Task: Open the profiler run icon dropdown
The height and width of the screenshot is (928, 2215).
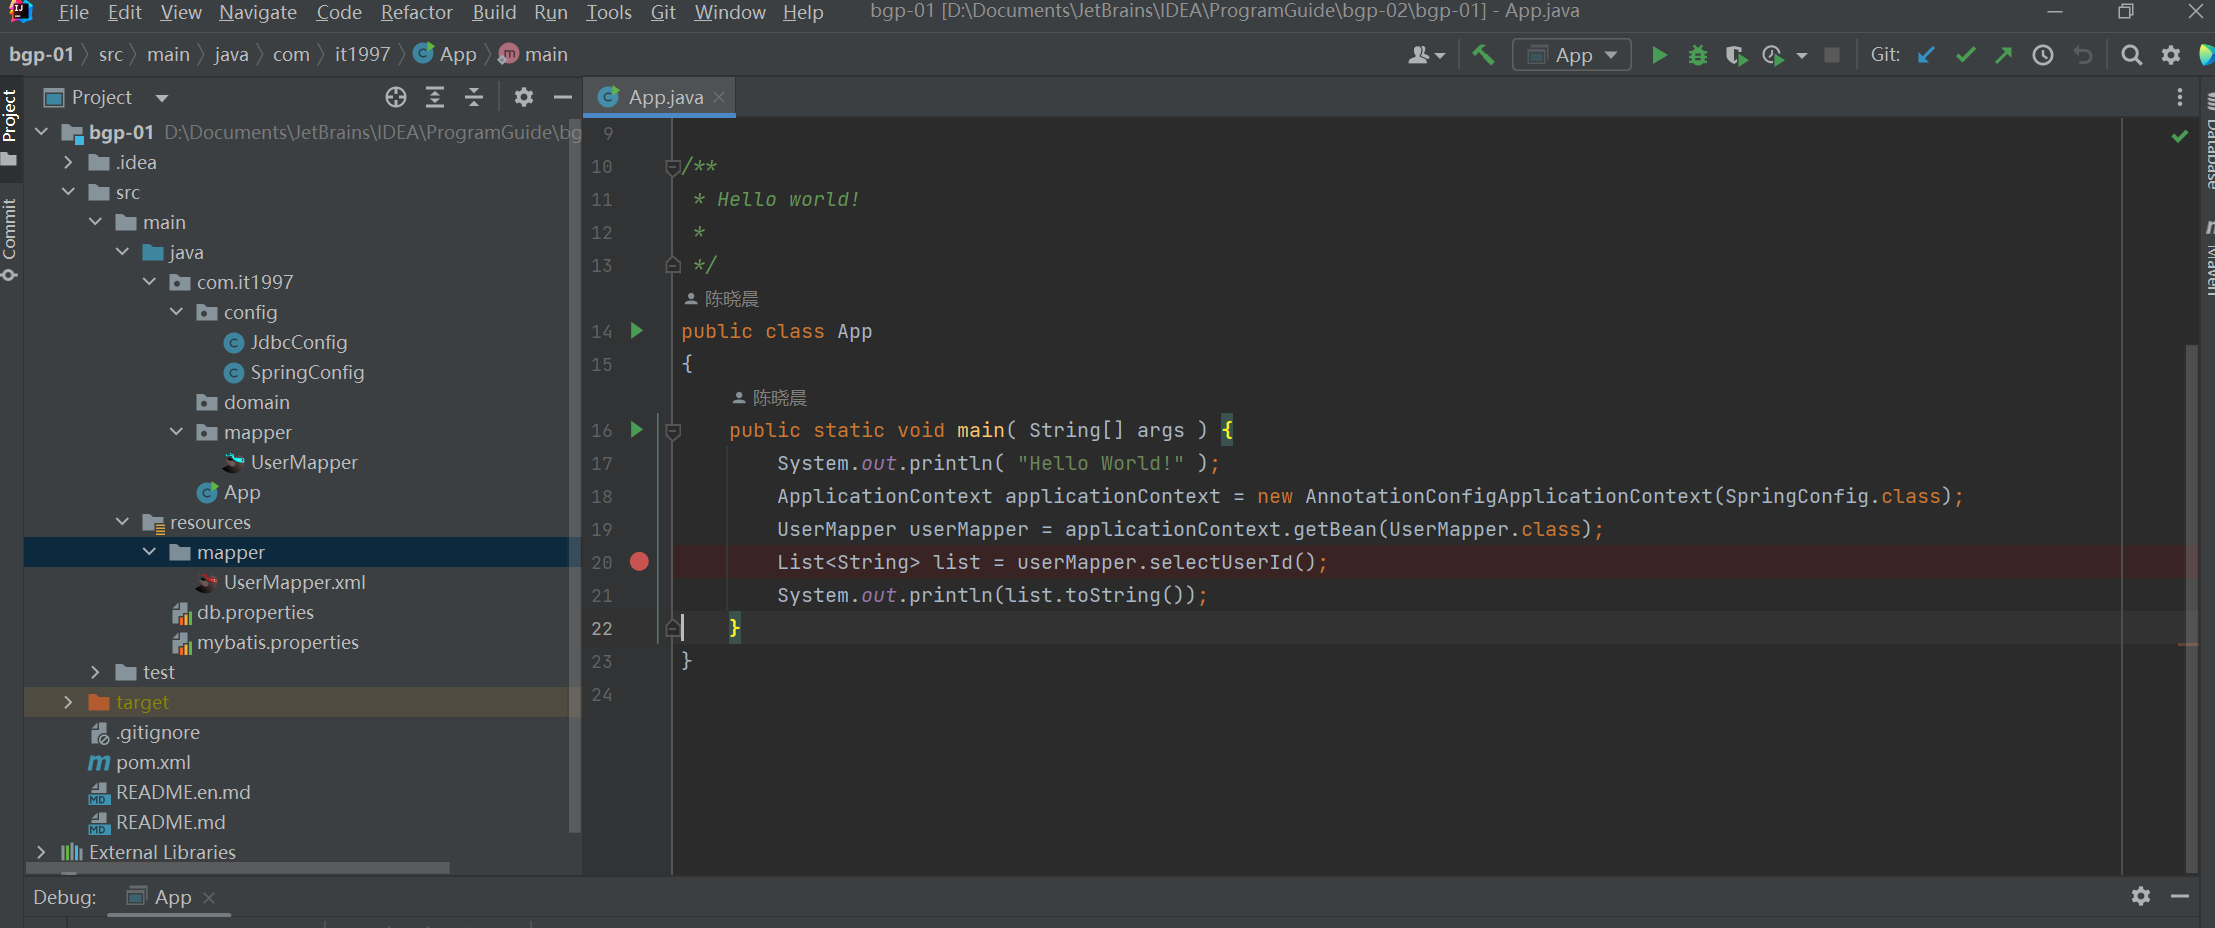Action: 1802,56
